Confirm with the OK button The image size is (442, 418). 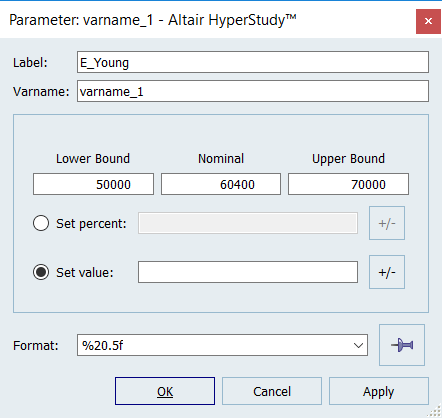pyautogui.click(x=165, y=391)
